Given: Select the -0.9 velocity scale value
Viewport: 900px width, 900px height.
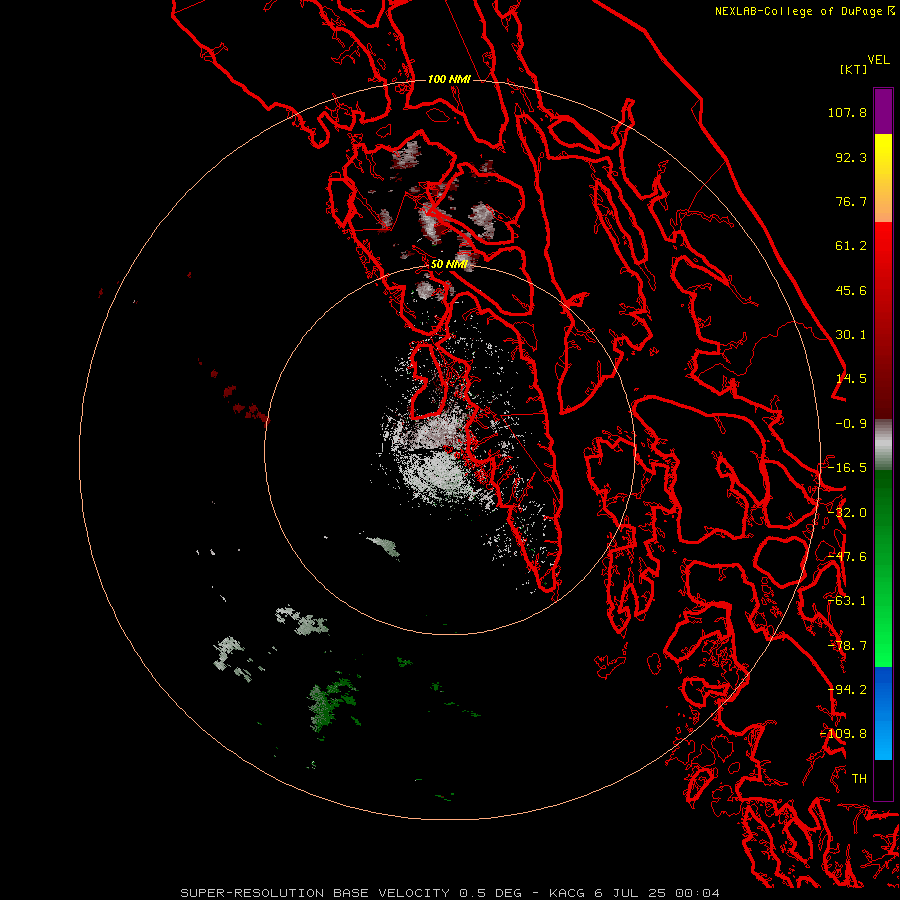Looking at the screenshot, I should [x=851, y=424].
